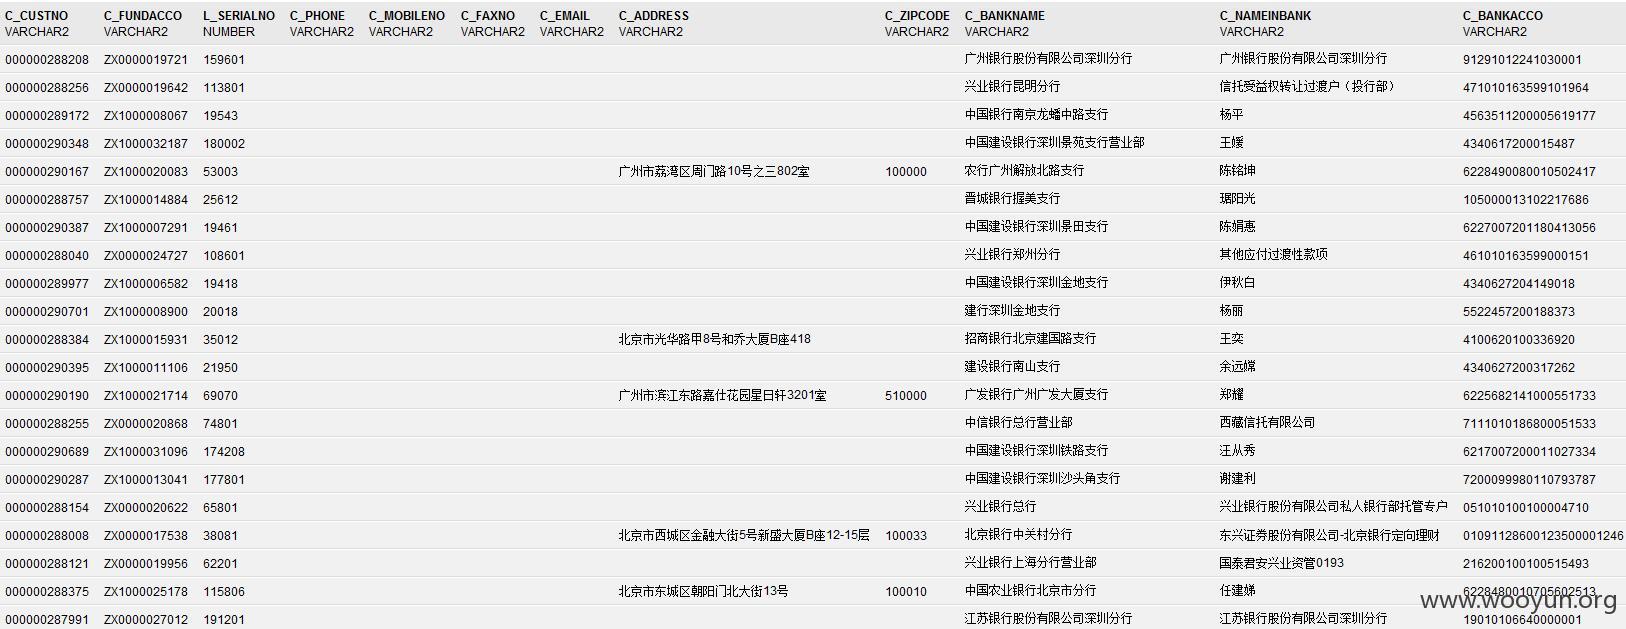Select serial number 191201
The width and height of the screenshot is (1626, 629).
pos(224,620)
